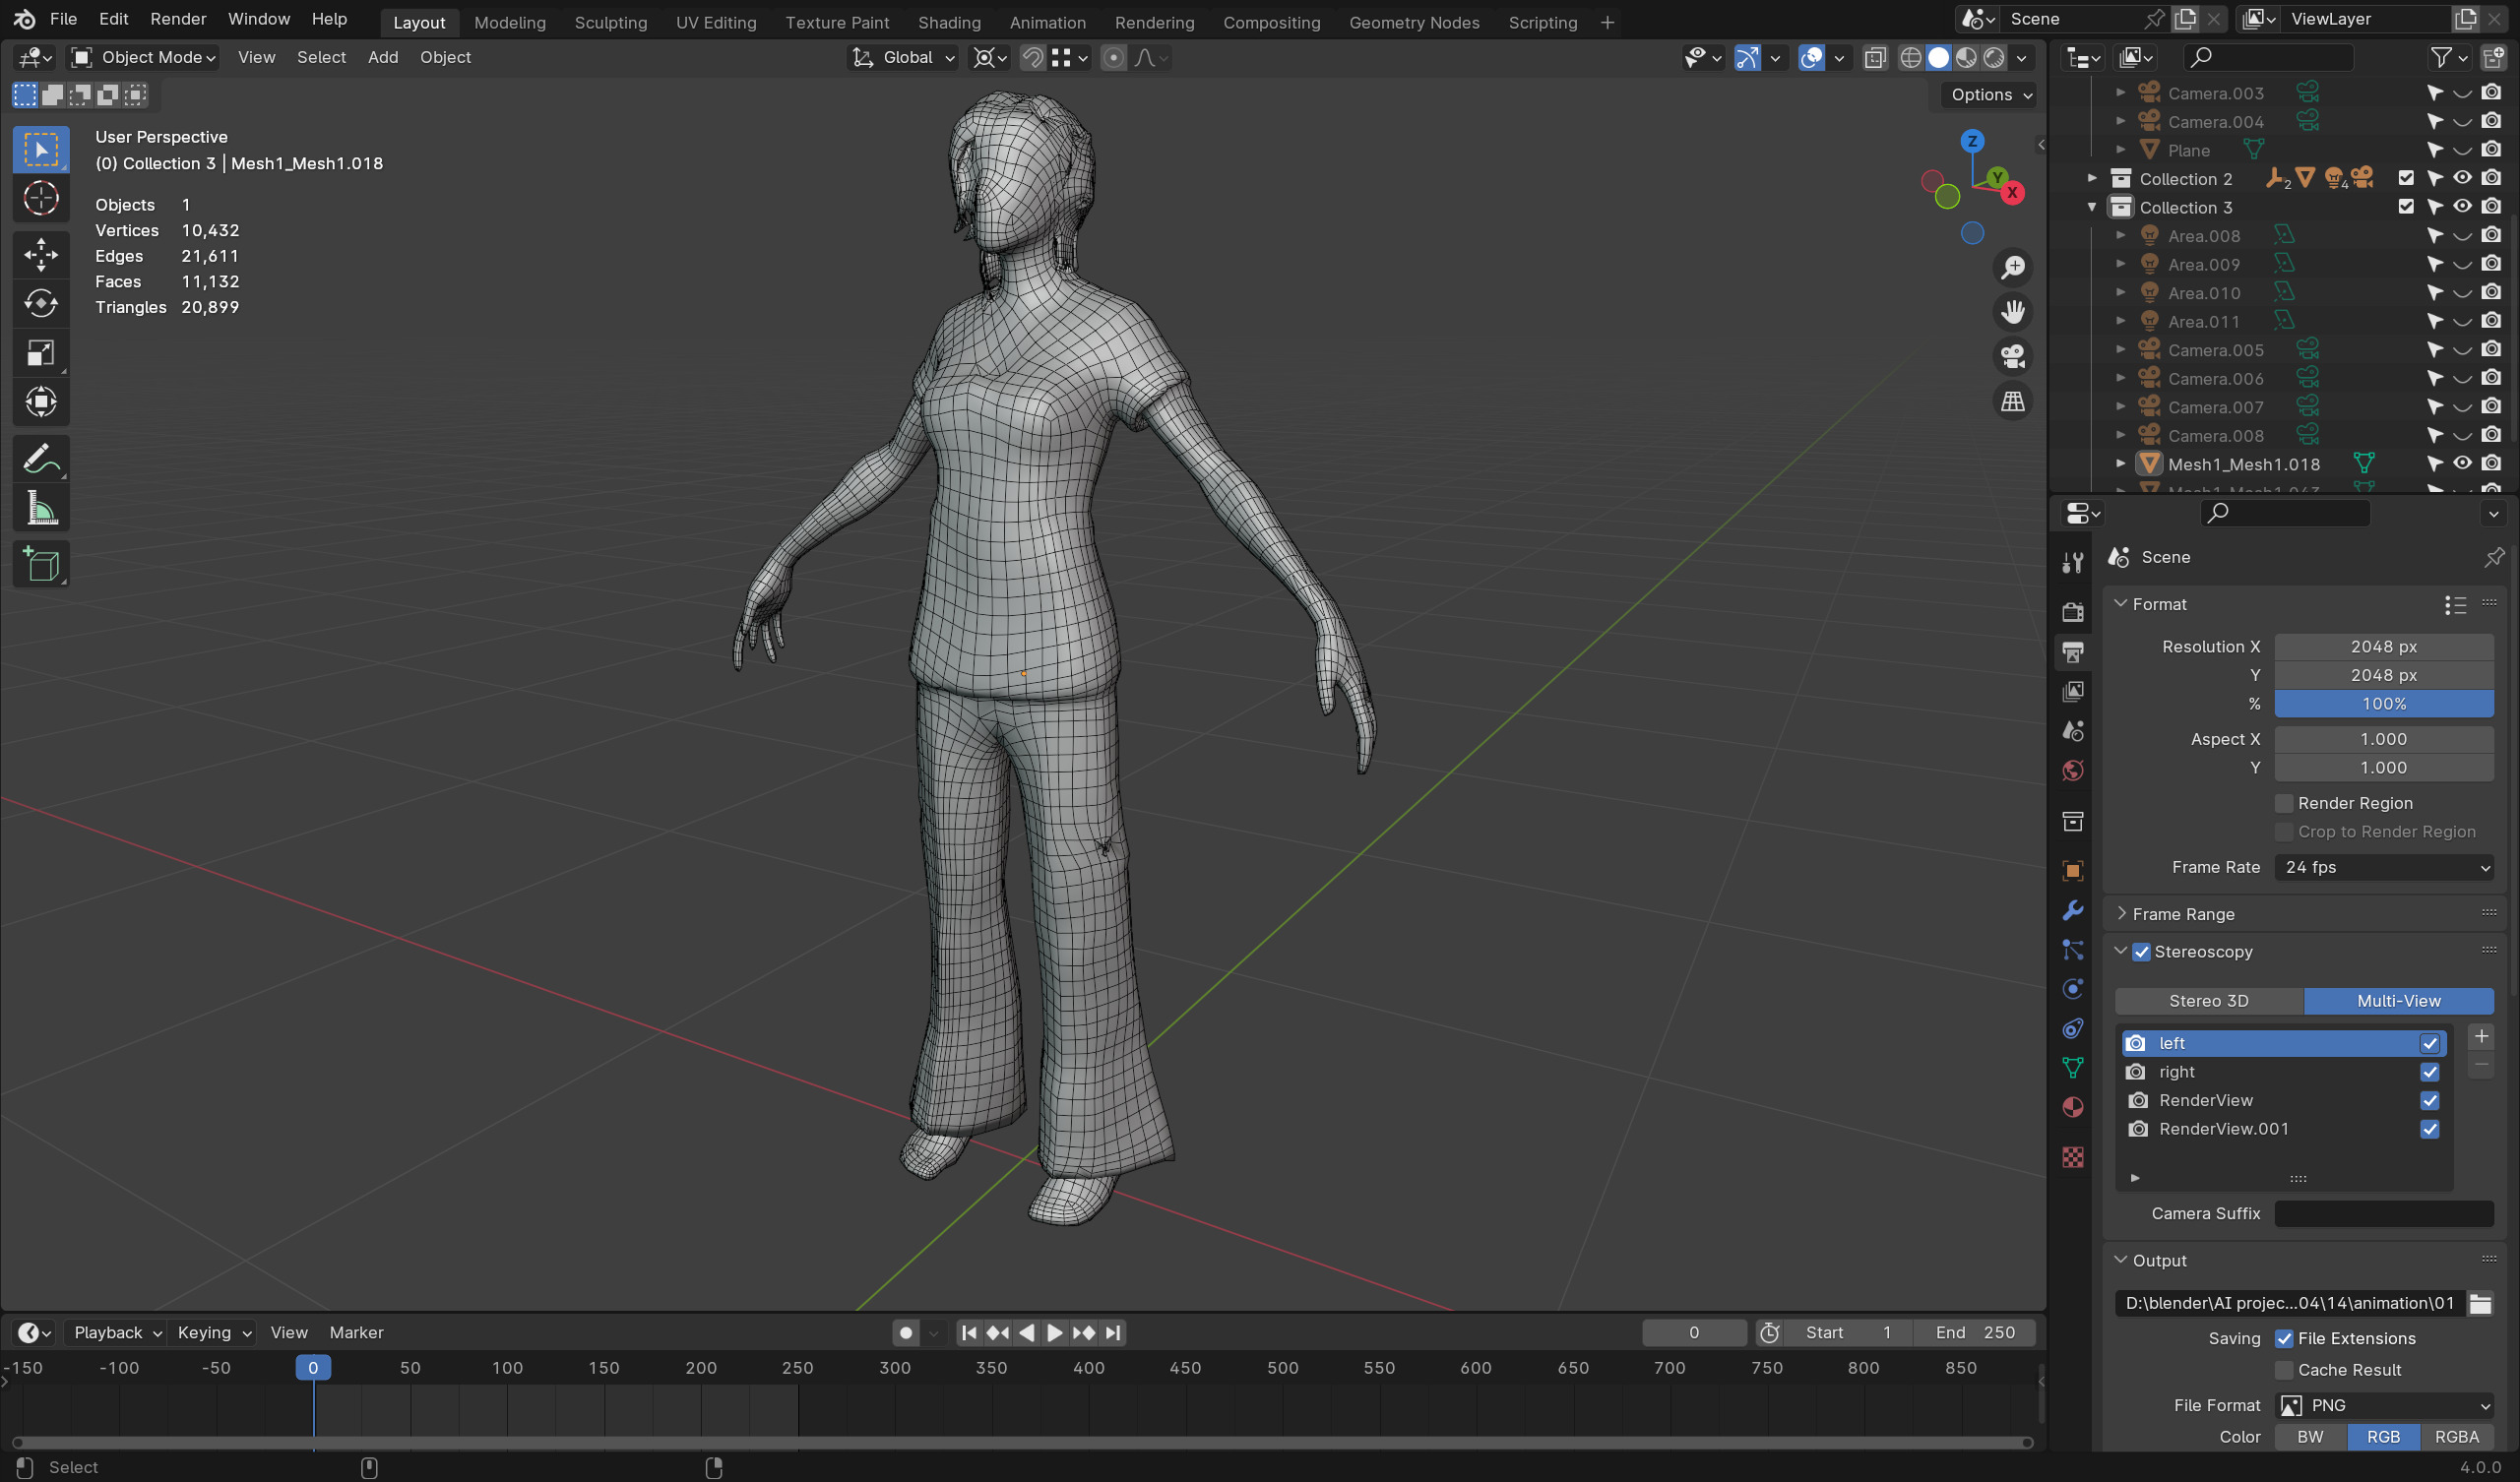Image resolution: width=2520 pixels, height=1482 pixels.
Task: Open the Frame Rate 24 fps dropdown
Action: click(2384, 867)
